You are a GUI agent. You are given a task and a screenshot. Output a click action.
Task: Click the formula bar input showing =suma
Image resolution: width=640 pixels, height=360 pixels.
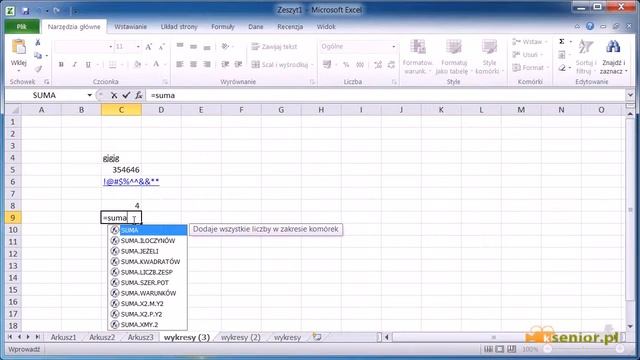[386, 95]
